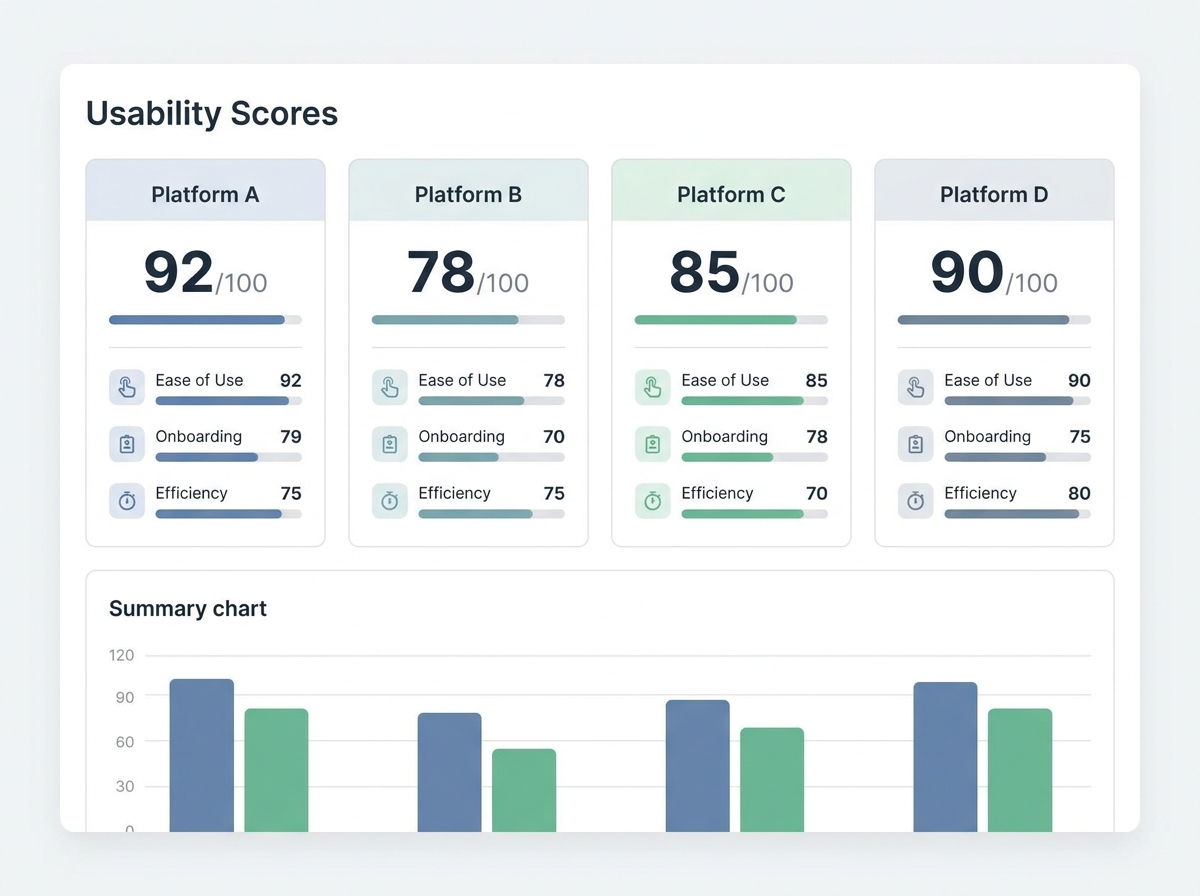Click the Ease of Use hand icon on Platform B
This screenshot has width=1200, height=896.
pyautogui.click(x=390, y=387)
